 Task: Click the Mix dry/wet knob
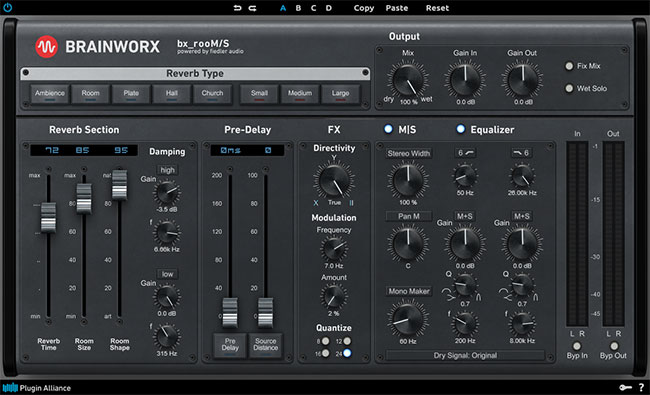[x=408, y=80]
